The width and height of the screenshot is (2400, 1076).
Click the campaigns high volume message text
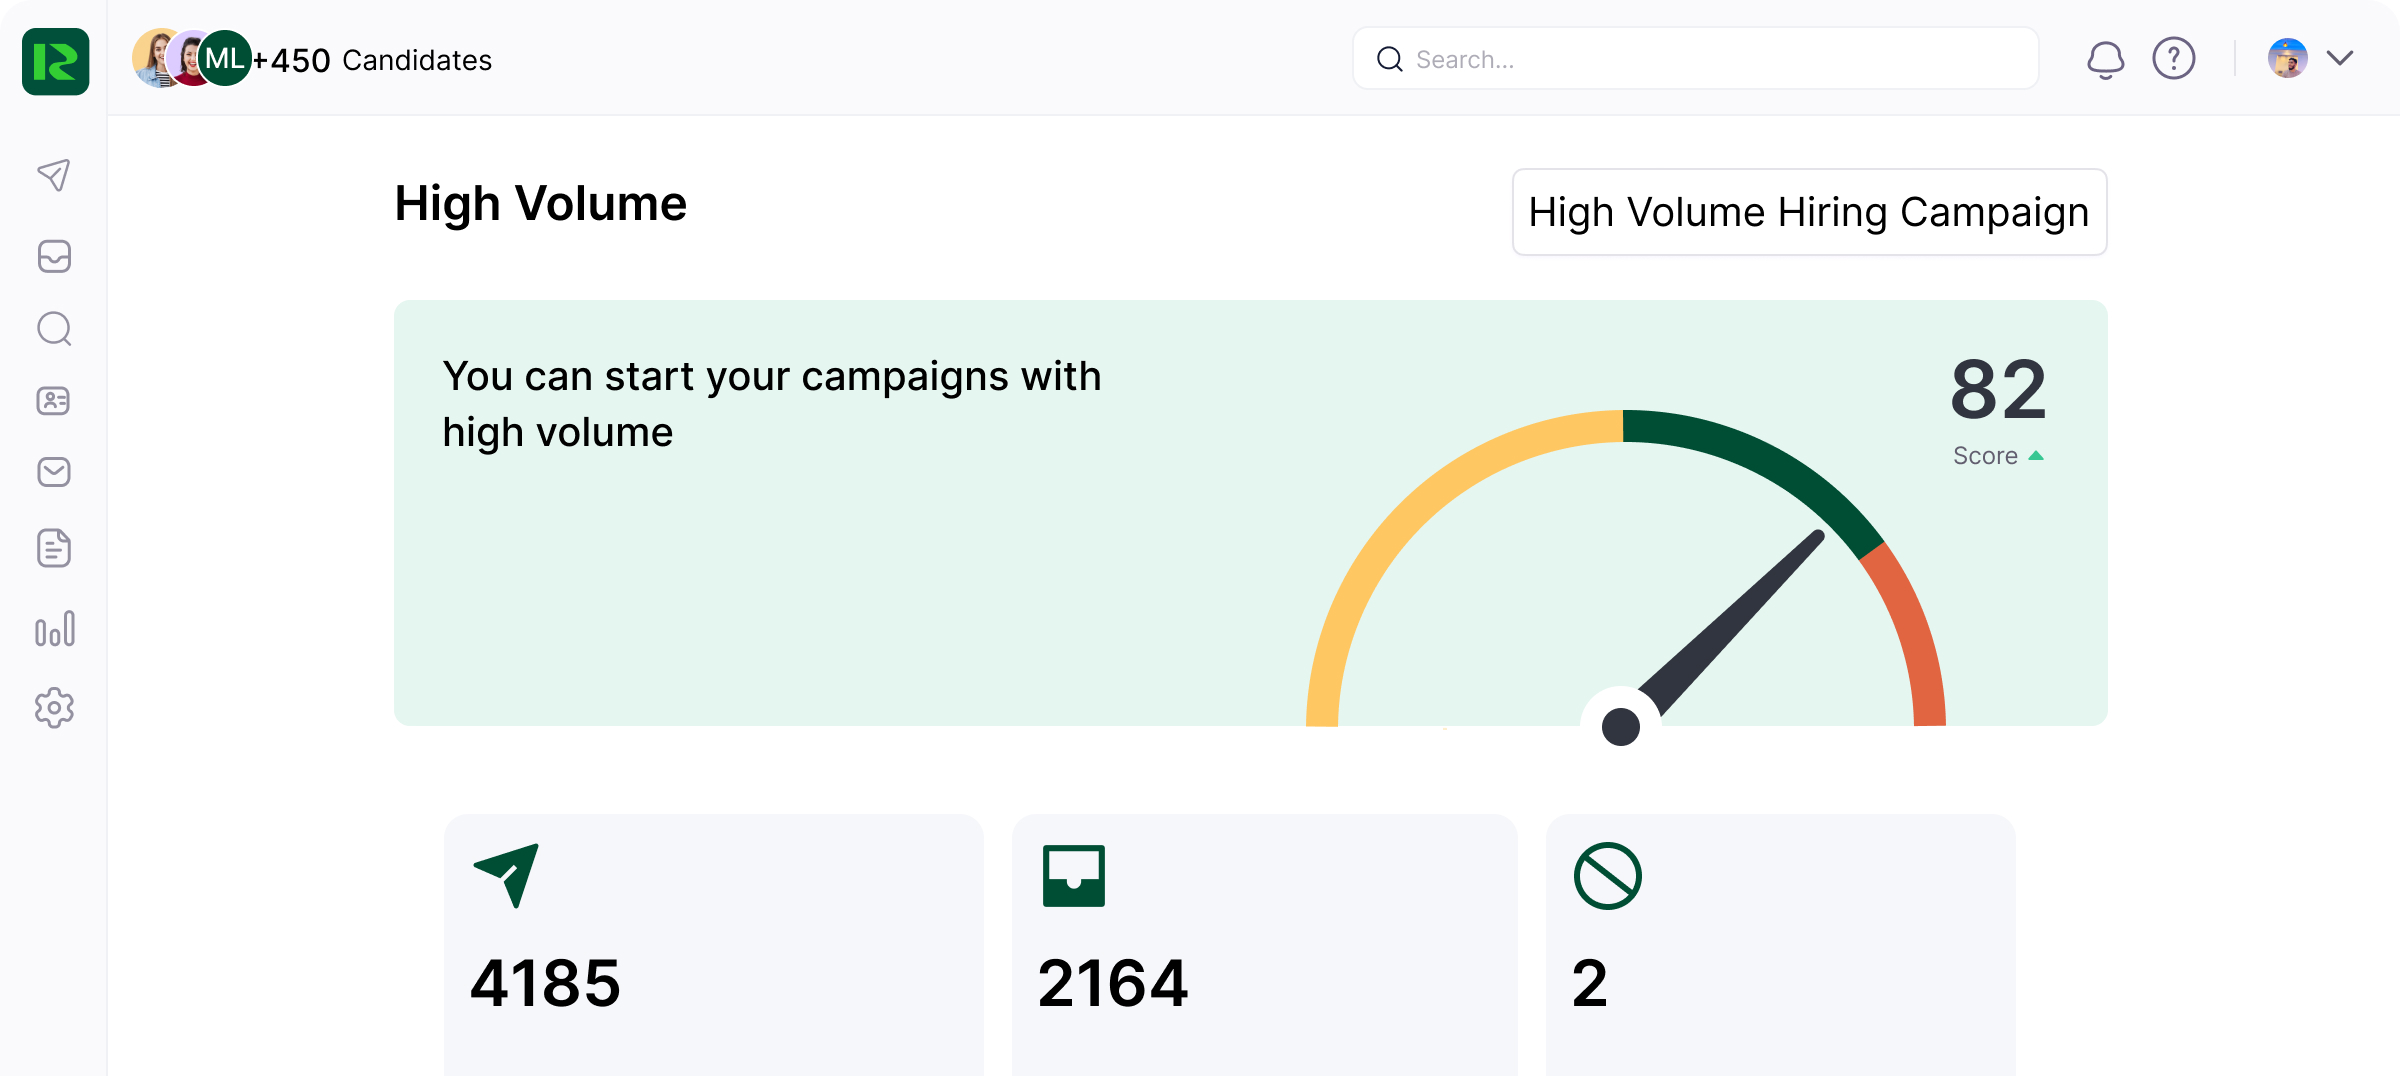(x=772, y=404)
